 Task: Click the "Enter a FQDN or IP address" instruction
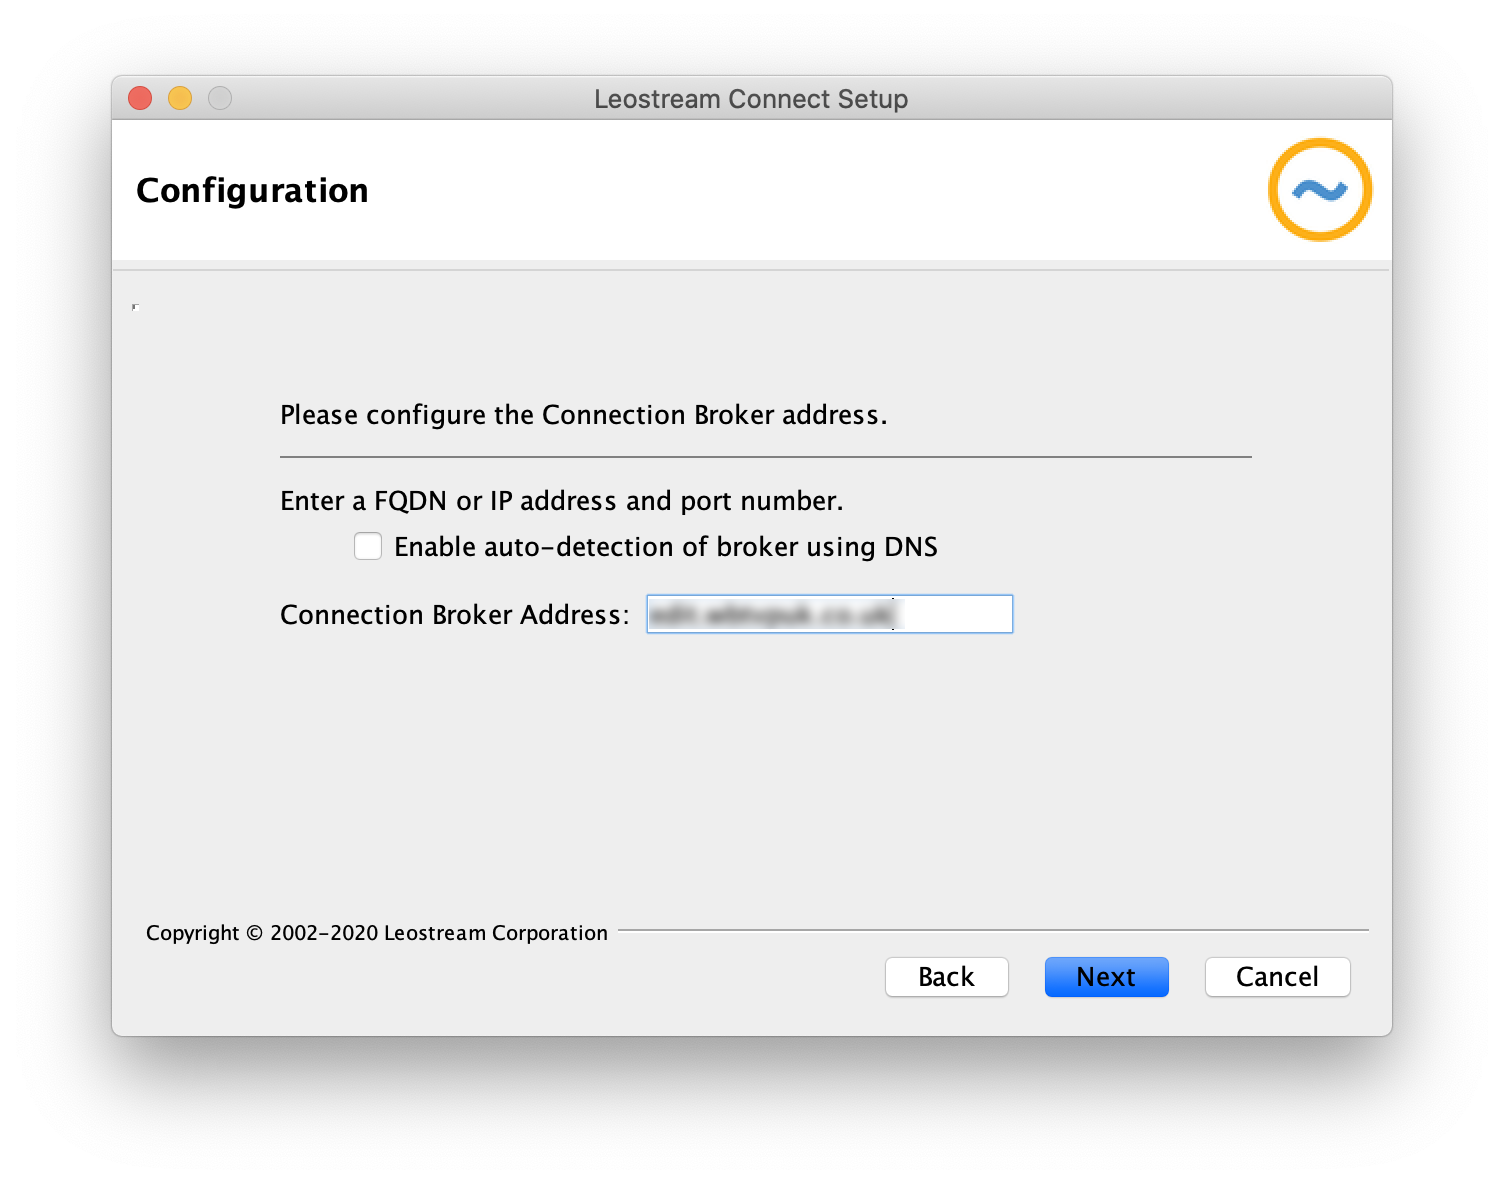(x=561, y=501)
